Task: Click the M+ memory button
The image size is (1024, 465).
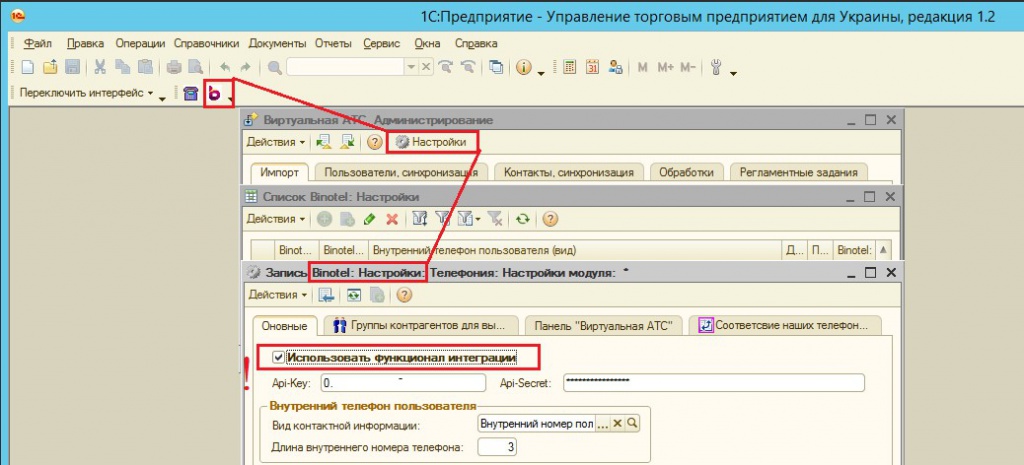Action: point(665,67)
